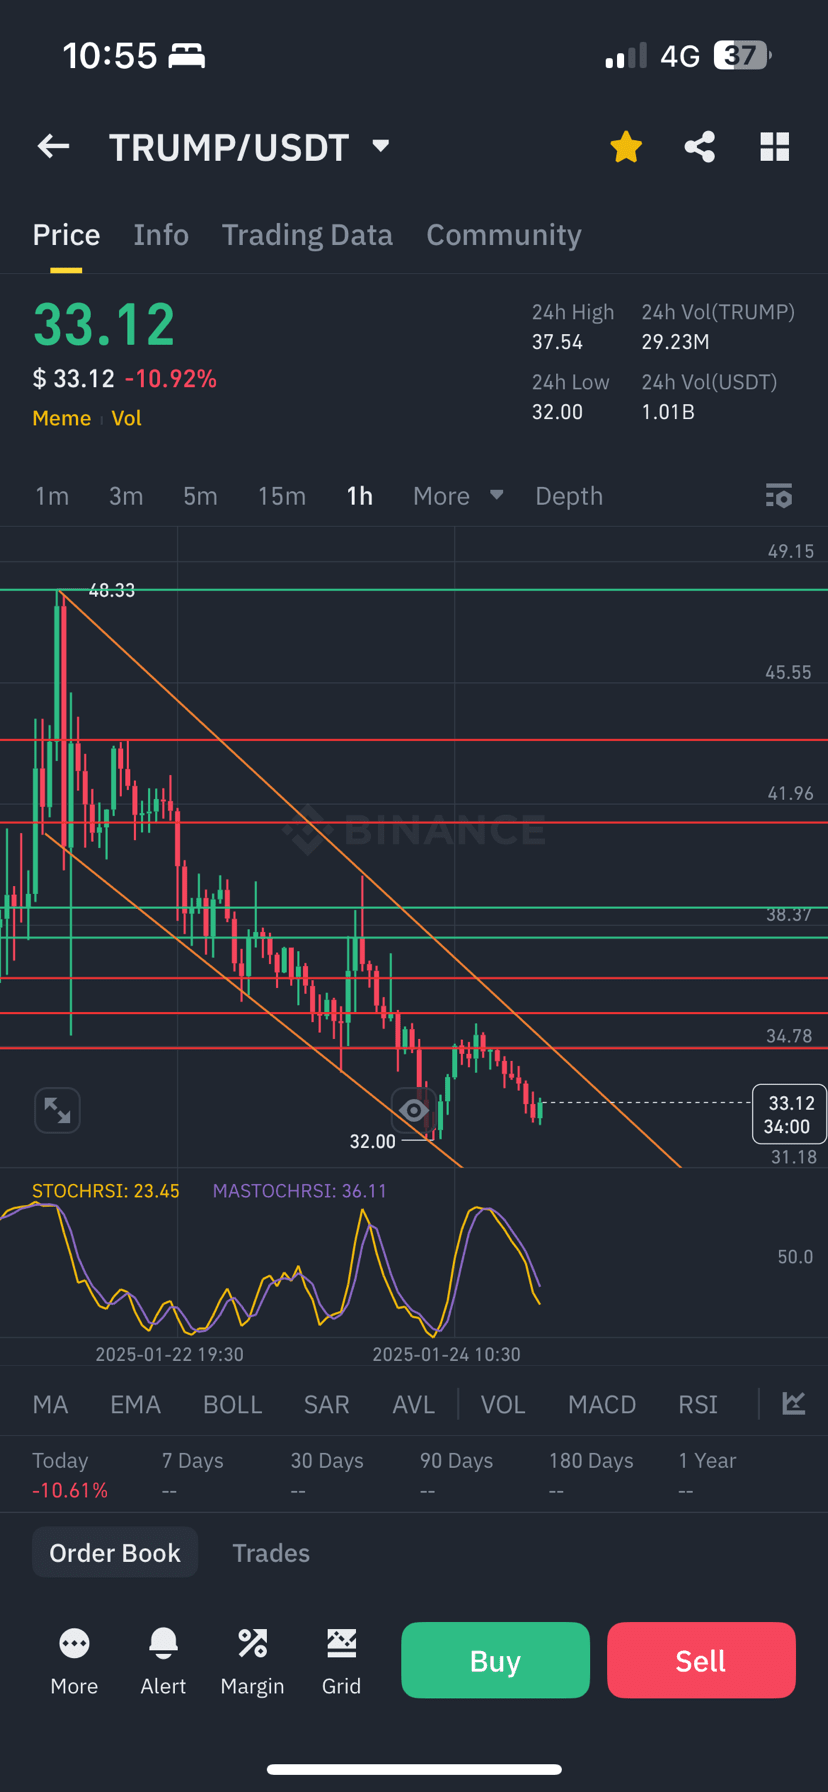This screenshot has height=1792, width=828.
Task: Tap the 48.33 high price marker
Action: 111,590
